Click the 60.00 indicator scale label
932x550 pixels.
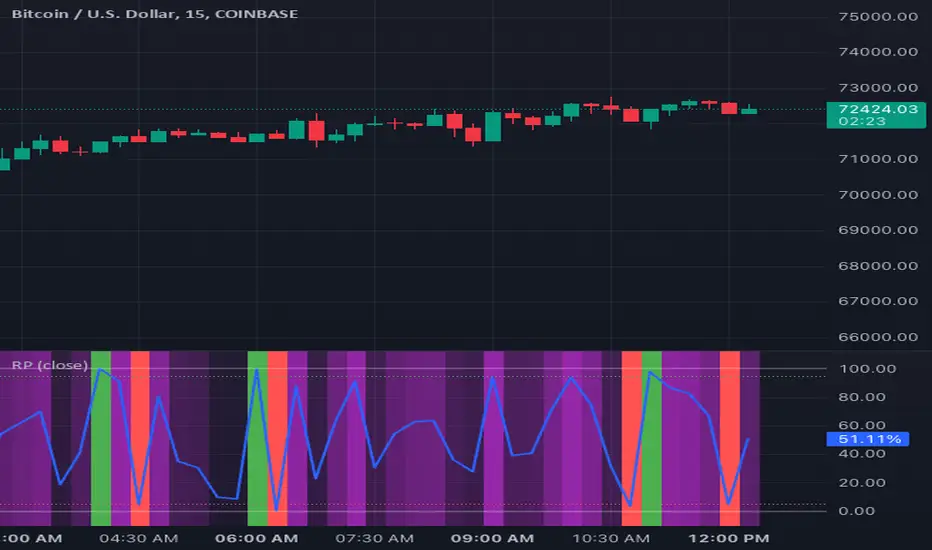click(x=862, y=425)
